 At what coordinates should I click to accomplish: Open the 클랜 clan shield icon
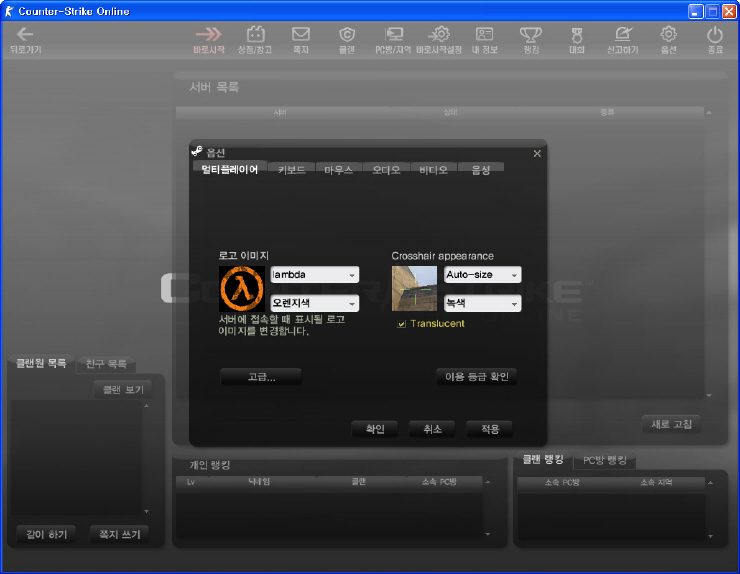(x=347, y=34)
